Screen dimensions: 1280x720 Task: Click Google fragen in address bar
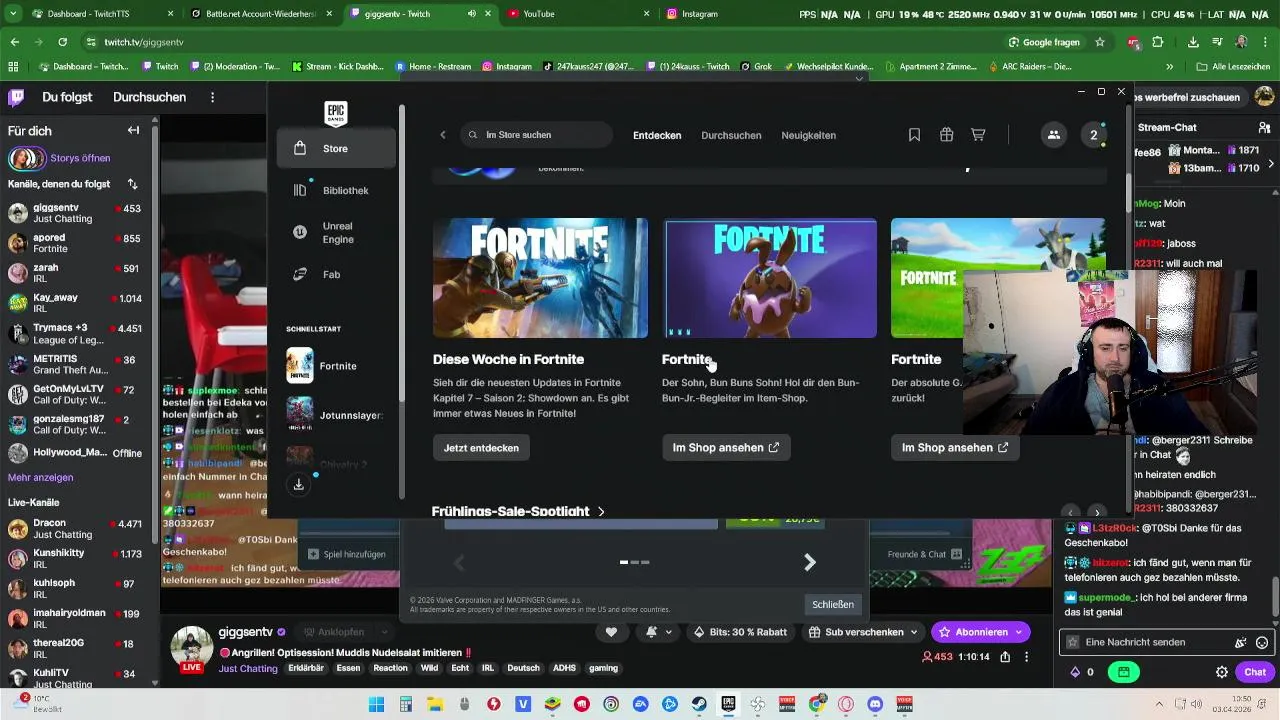pos(1044,42)
